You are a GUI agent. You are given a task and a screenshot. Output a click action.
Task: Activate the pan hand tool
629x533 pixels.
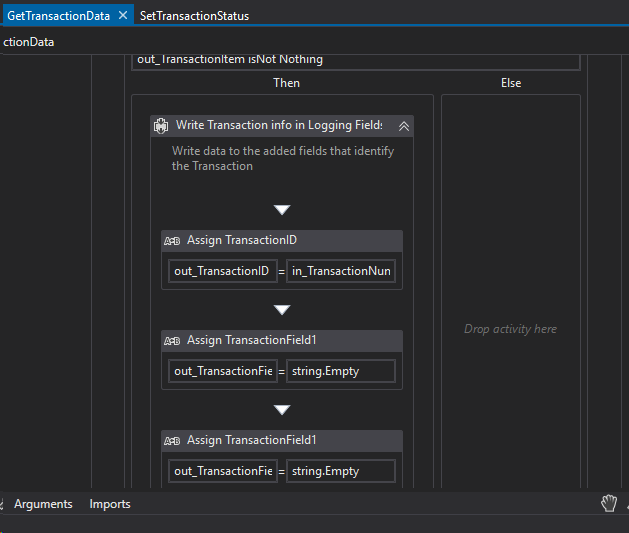pyautogui.click(x=609, y=503)
